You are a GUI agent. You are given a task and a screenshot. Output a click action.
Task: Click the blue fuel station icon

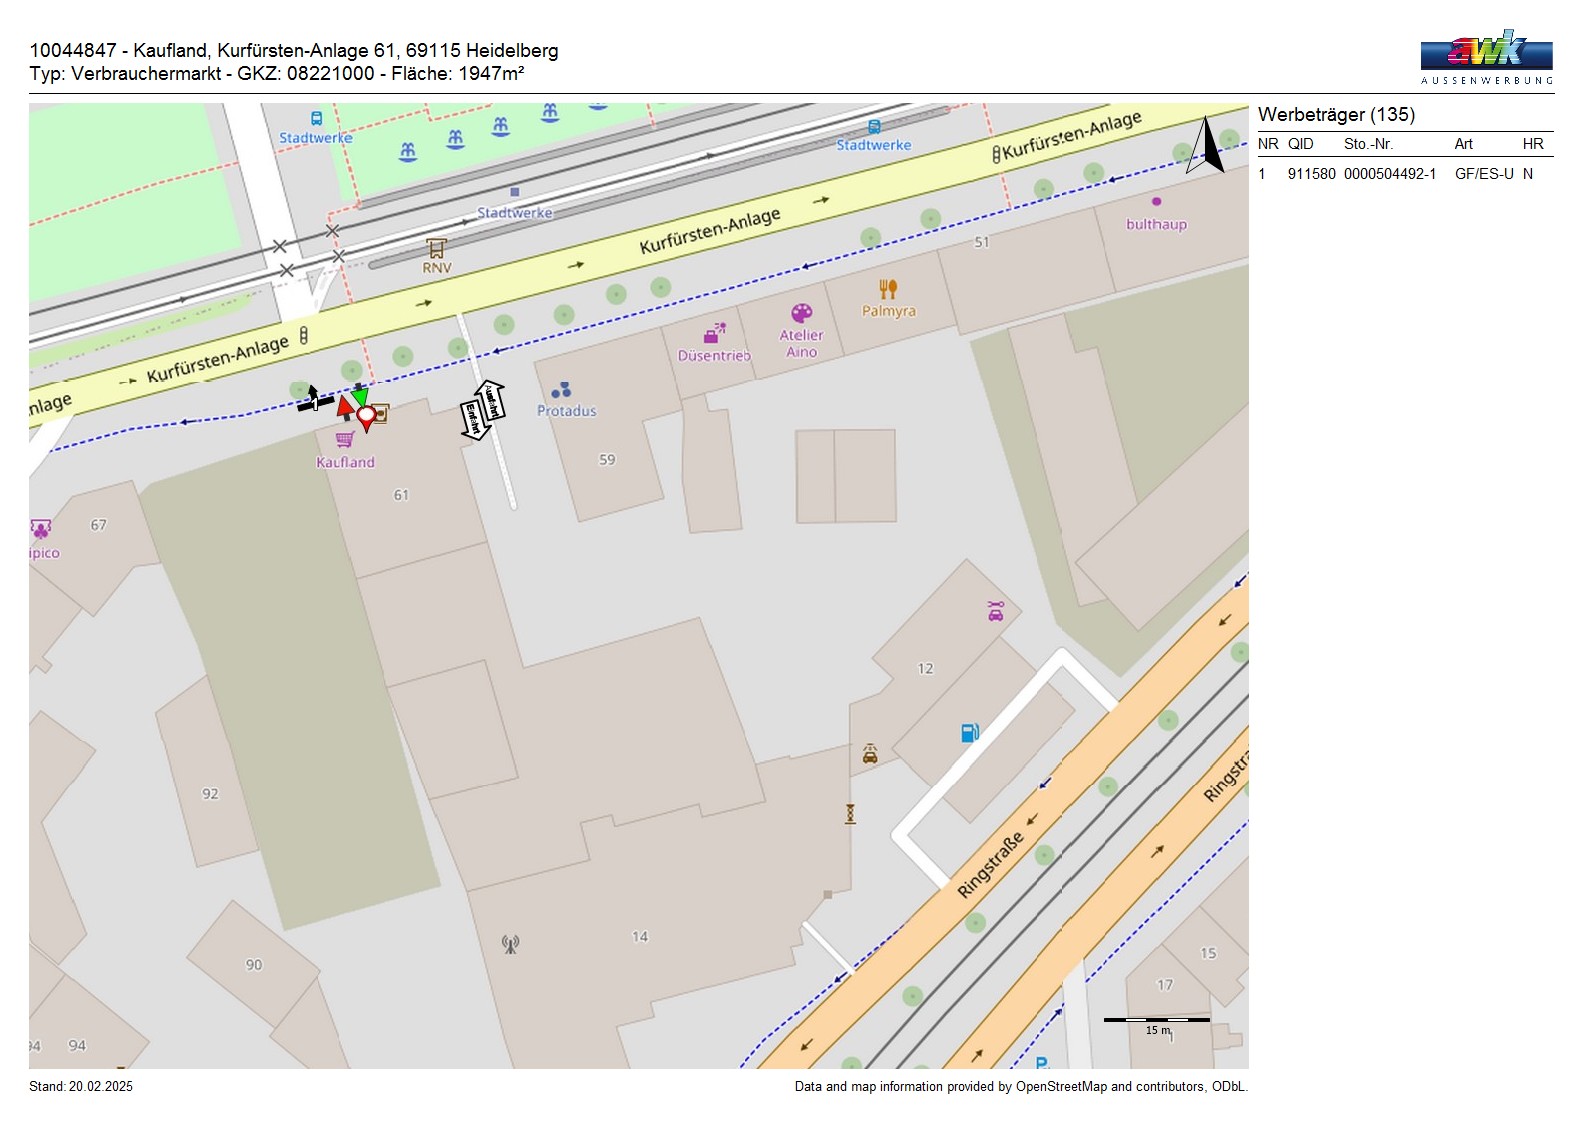tap(969, 733)
